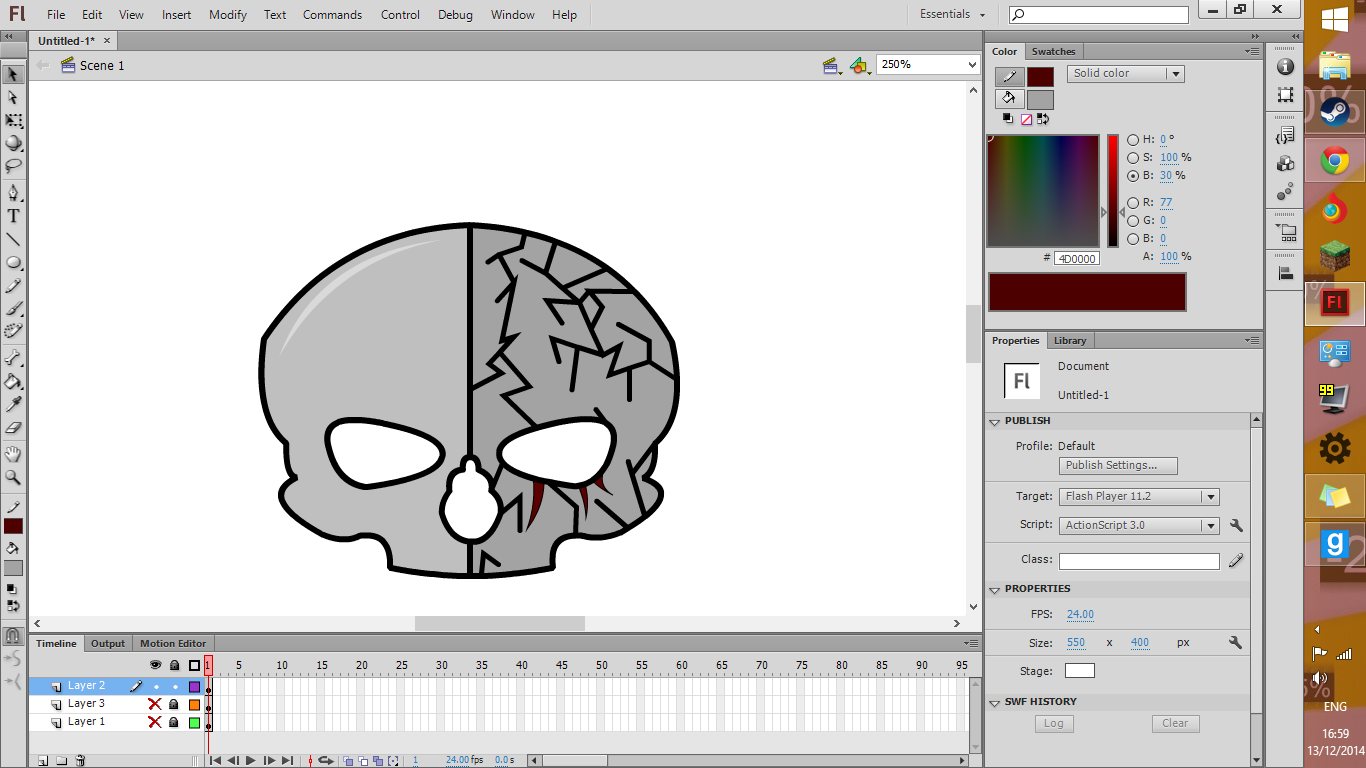
Task: Click the Stage color swatch
Action: 1080,671
